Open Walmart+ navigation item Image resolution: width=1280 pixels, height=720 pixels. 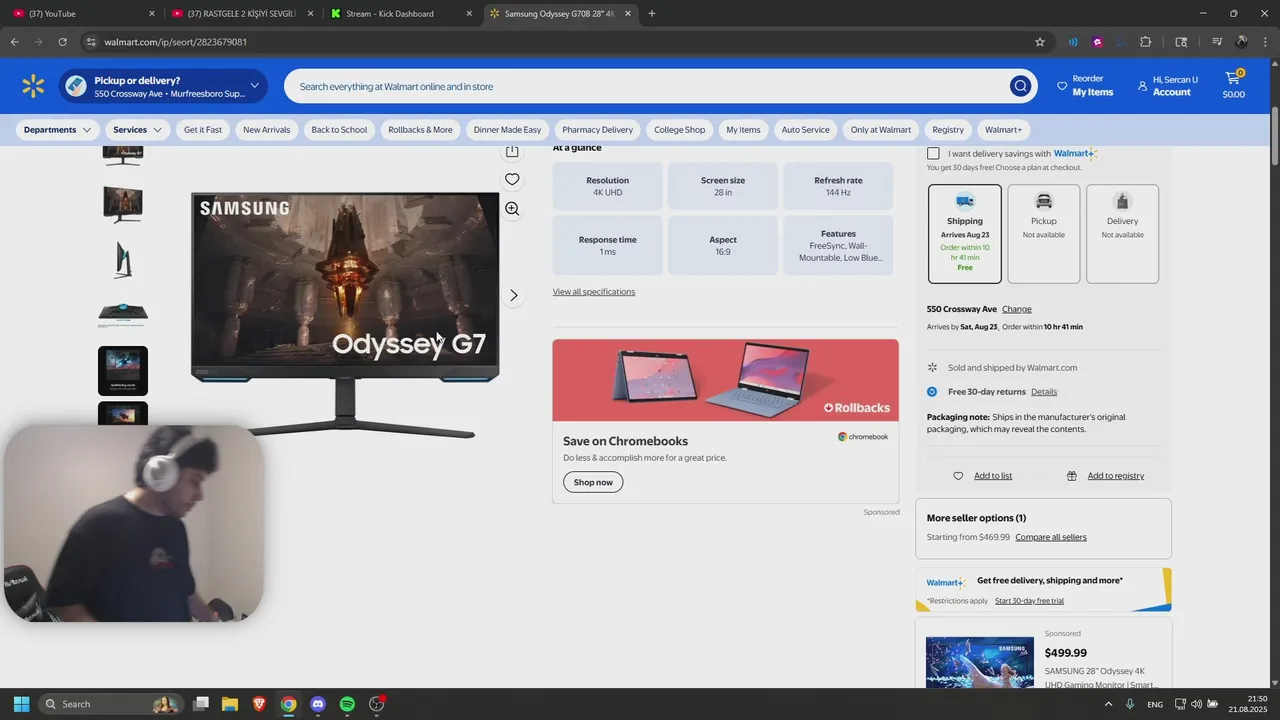(x=1004, y=130)
